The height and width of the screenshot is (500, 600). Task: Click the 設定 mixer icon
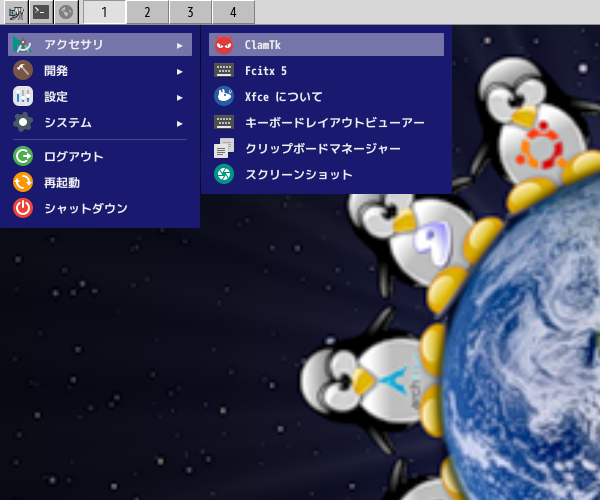click(23, 96)
